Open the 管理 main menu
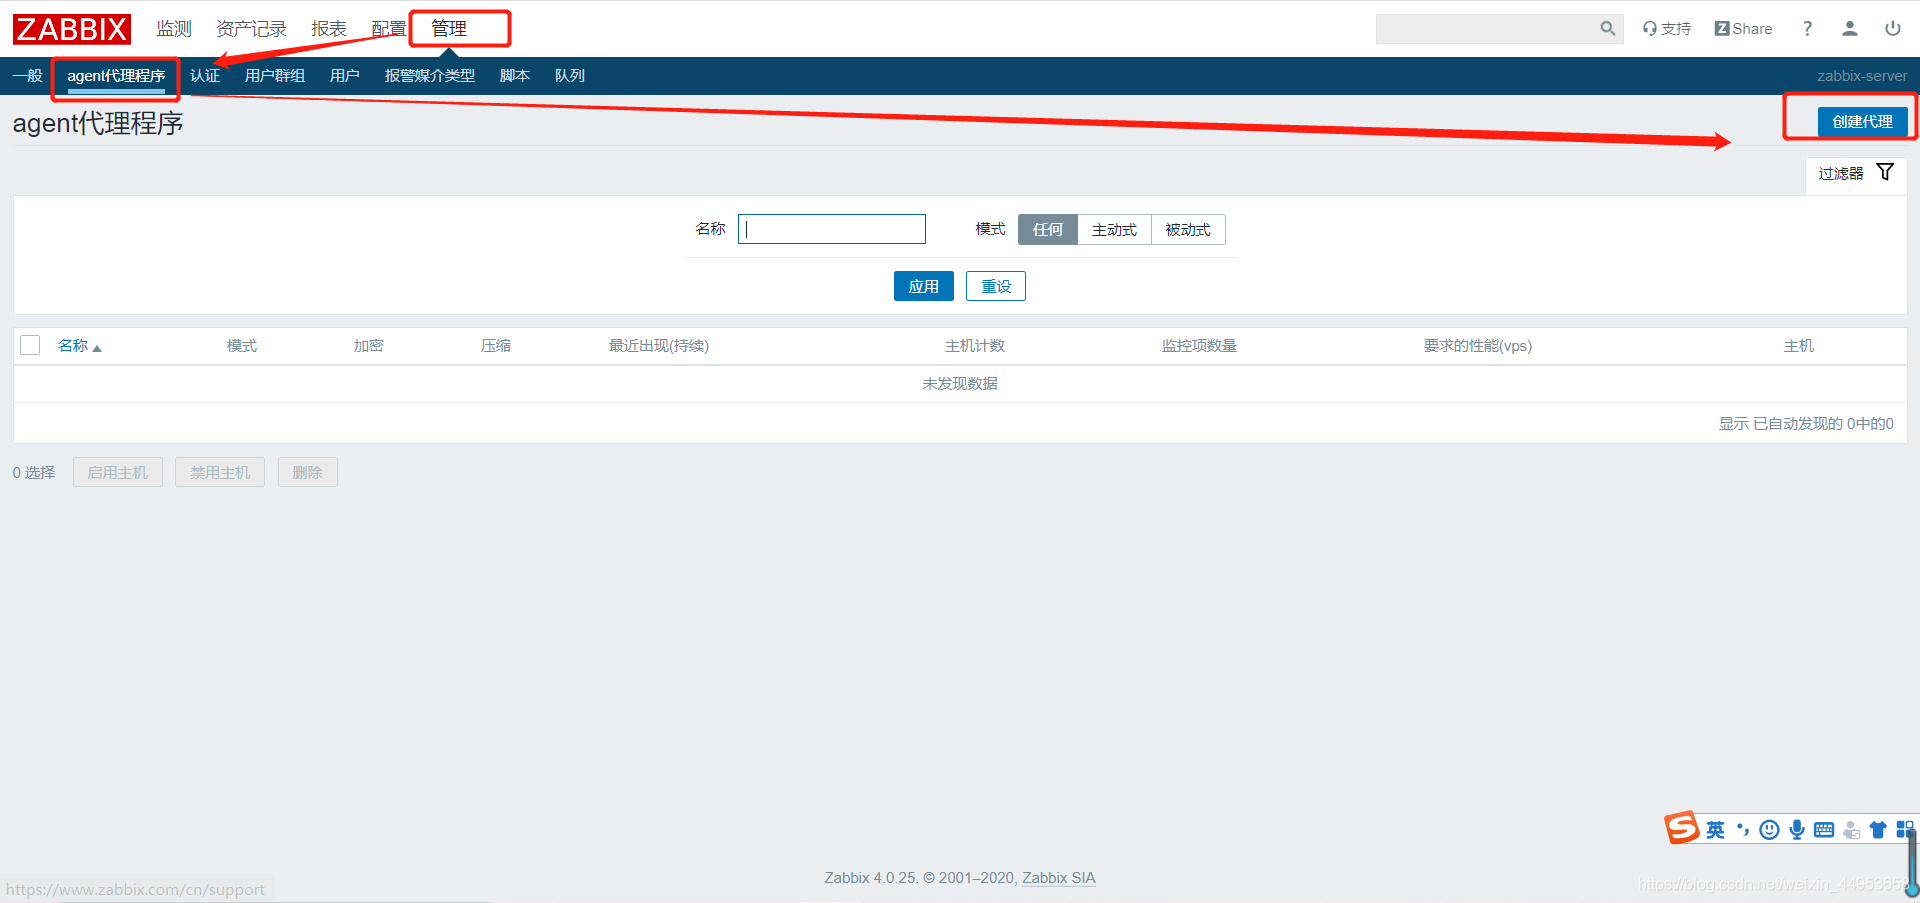 pyautogui.click(x=449, y=29)
